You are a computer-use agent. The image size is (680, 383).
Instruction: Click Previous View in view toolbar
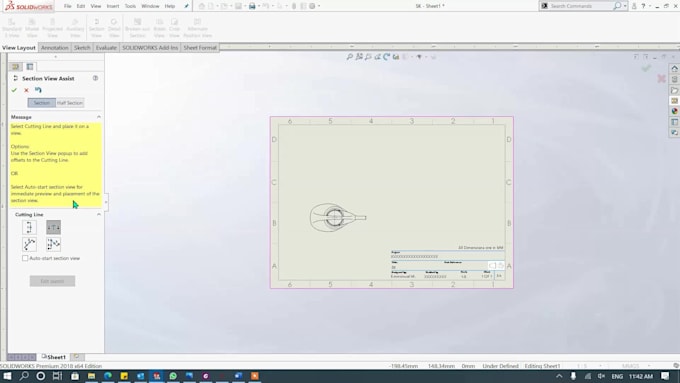[368, 57]
